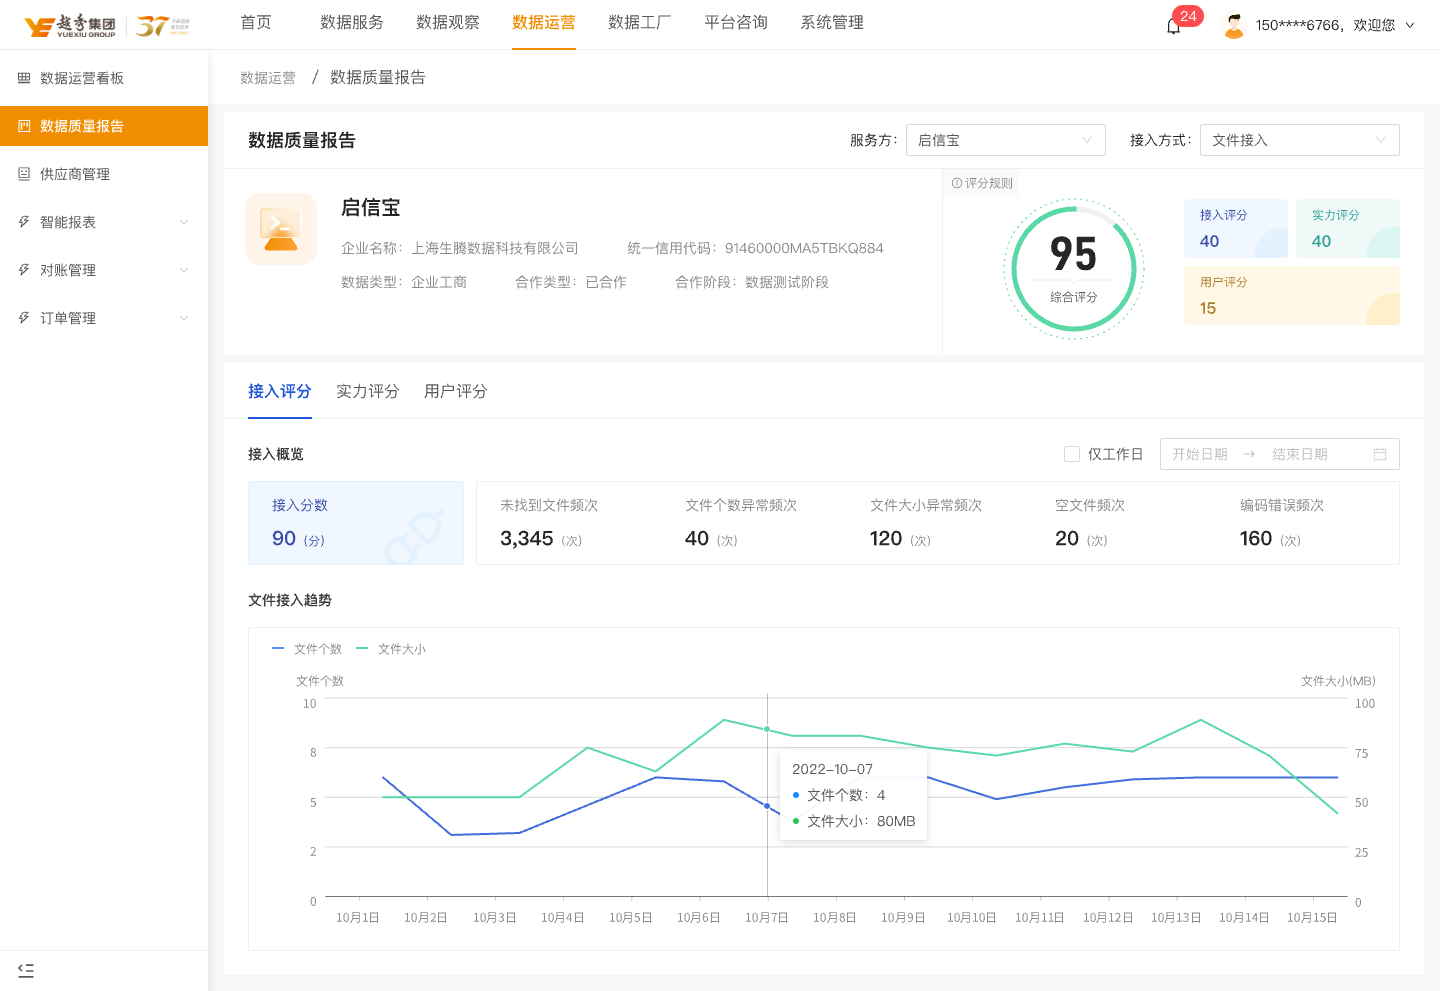1440x991 pixels.
Task: Click the 实力评分 40 score card
Action: (1348, 229)
